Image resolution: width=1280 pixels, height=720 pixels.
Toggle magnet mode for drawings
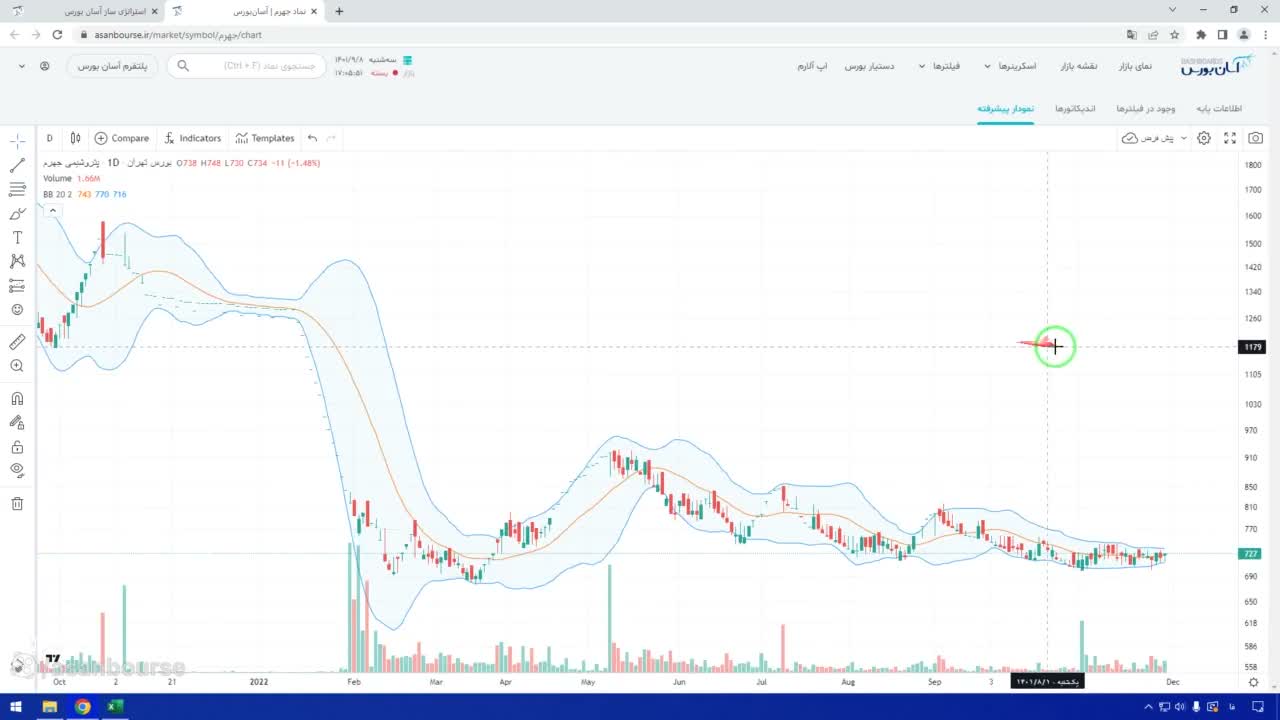point(17,399)
